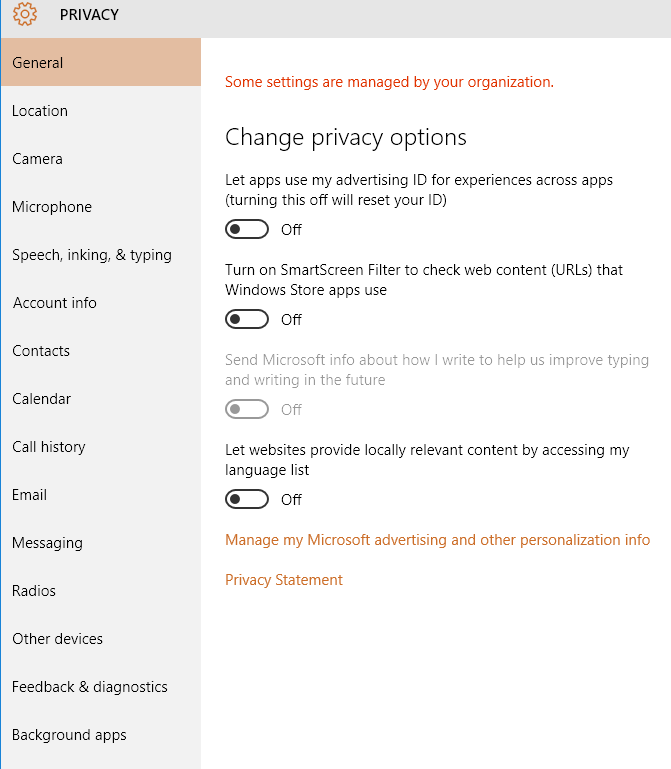
Task: Select Background apps in sidebar
Action: [69, 735]
